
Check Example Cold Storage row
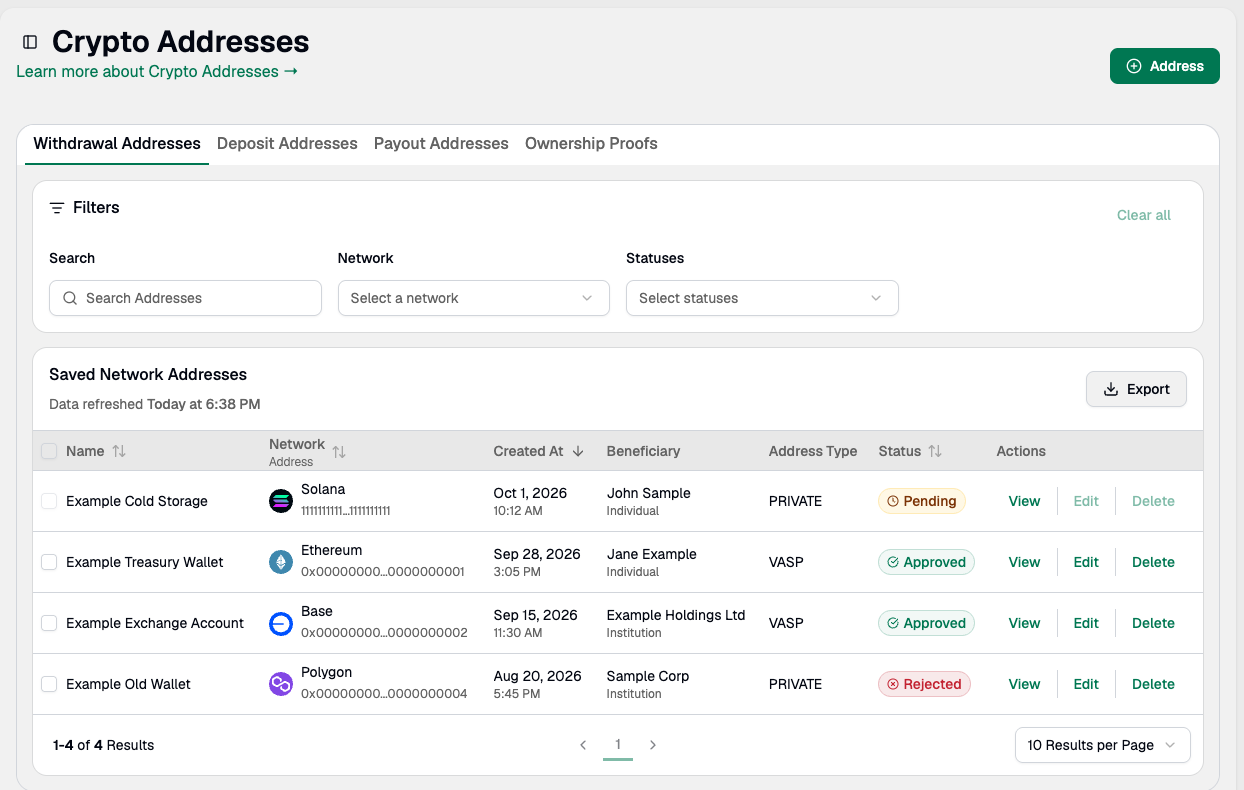pos(49,501)
